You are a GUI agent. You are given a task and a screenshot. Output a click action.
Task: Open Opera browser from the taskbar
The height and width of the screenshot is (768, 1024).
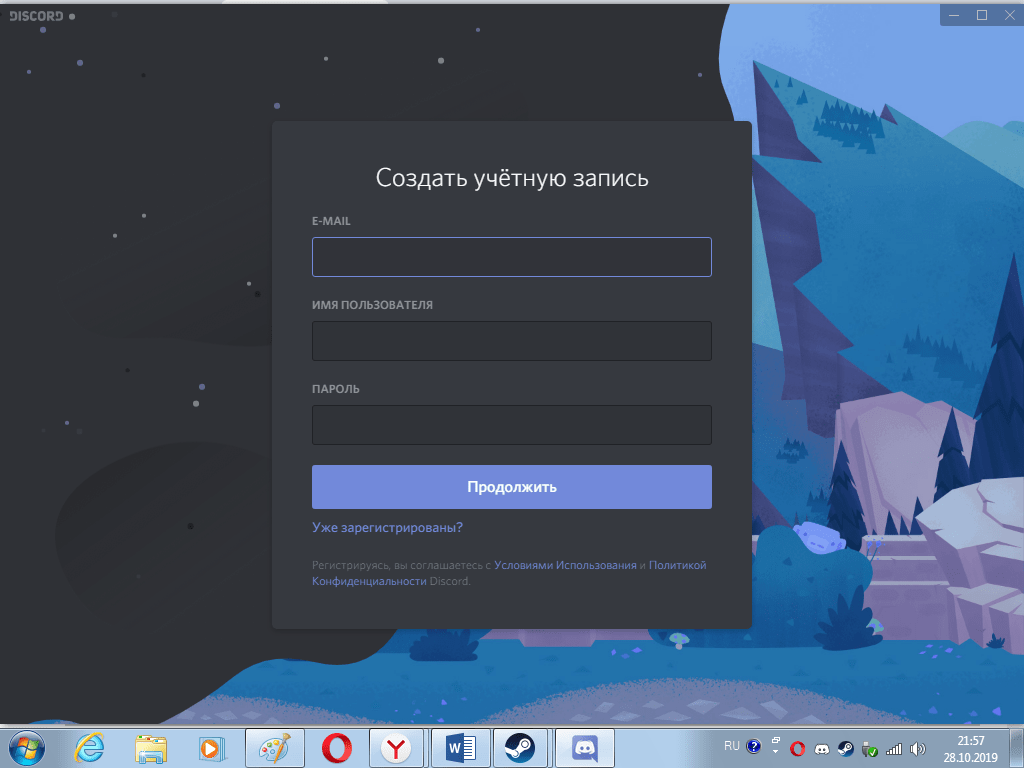(335, 747)
